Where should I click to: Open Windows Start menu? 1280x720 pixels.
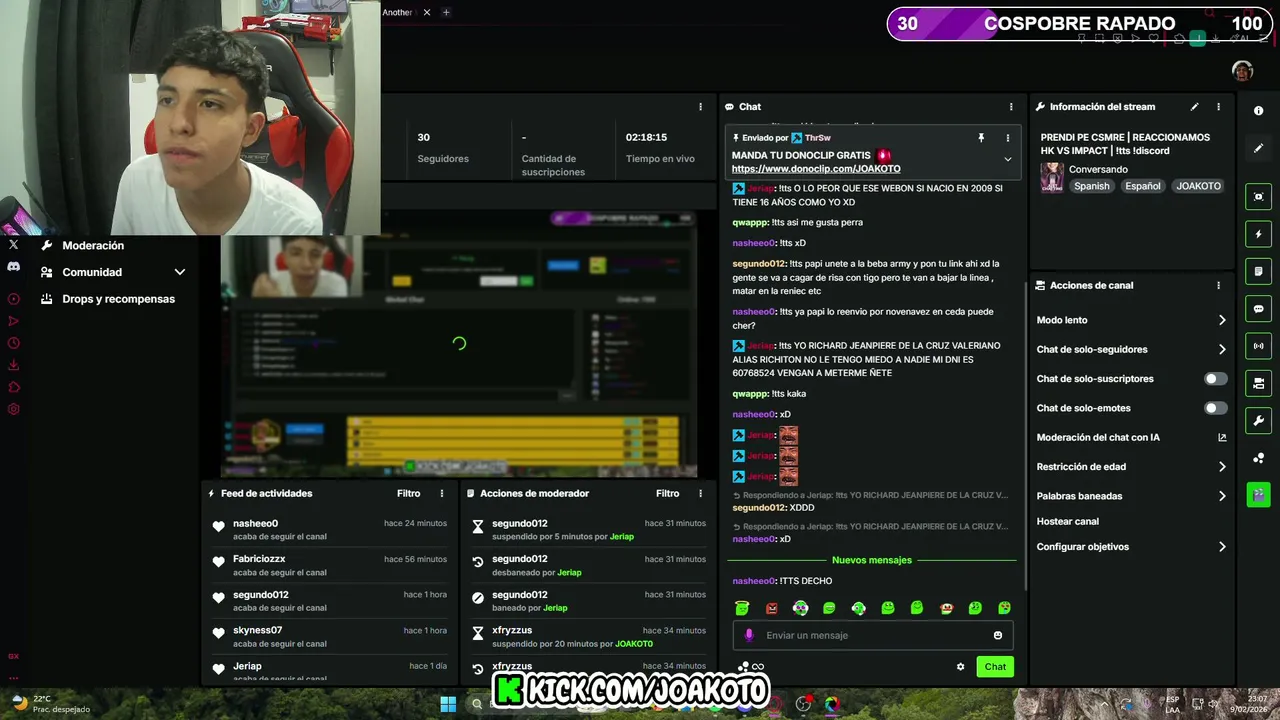pos(448,704)
